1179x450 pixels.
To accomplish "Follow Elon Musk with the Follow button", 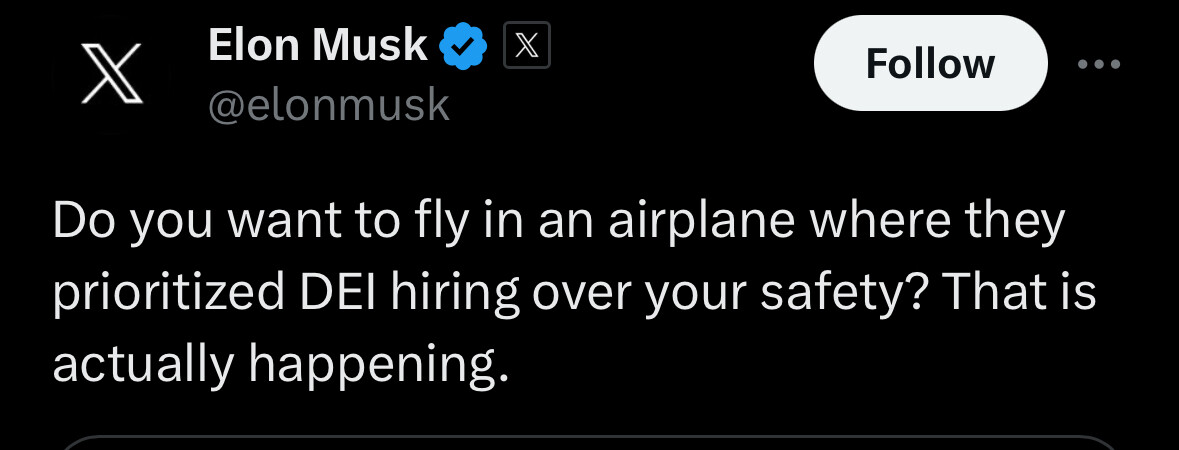I will [x=930, y=63].
